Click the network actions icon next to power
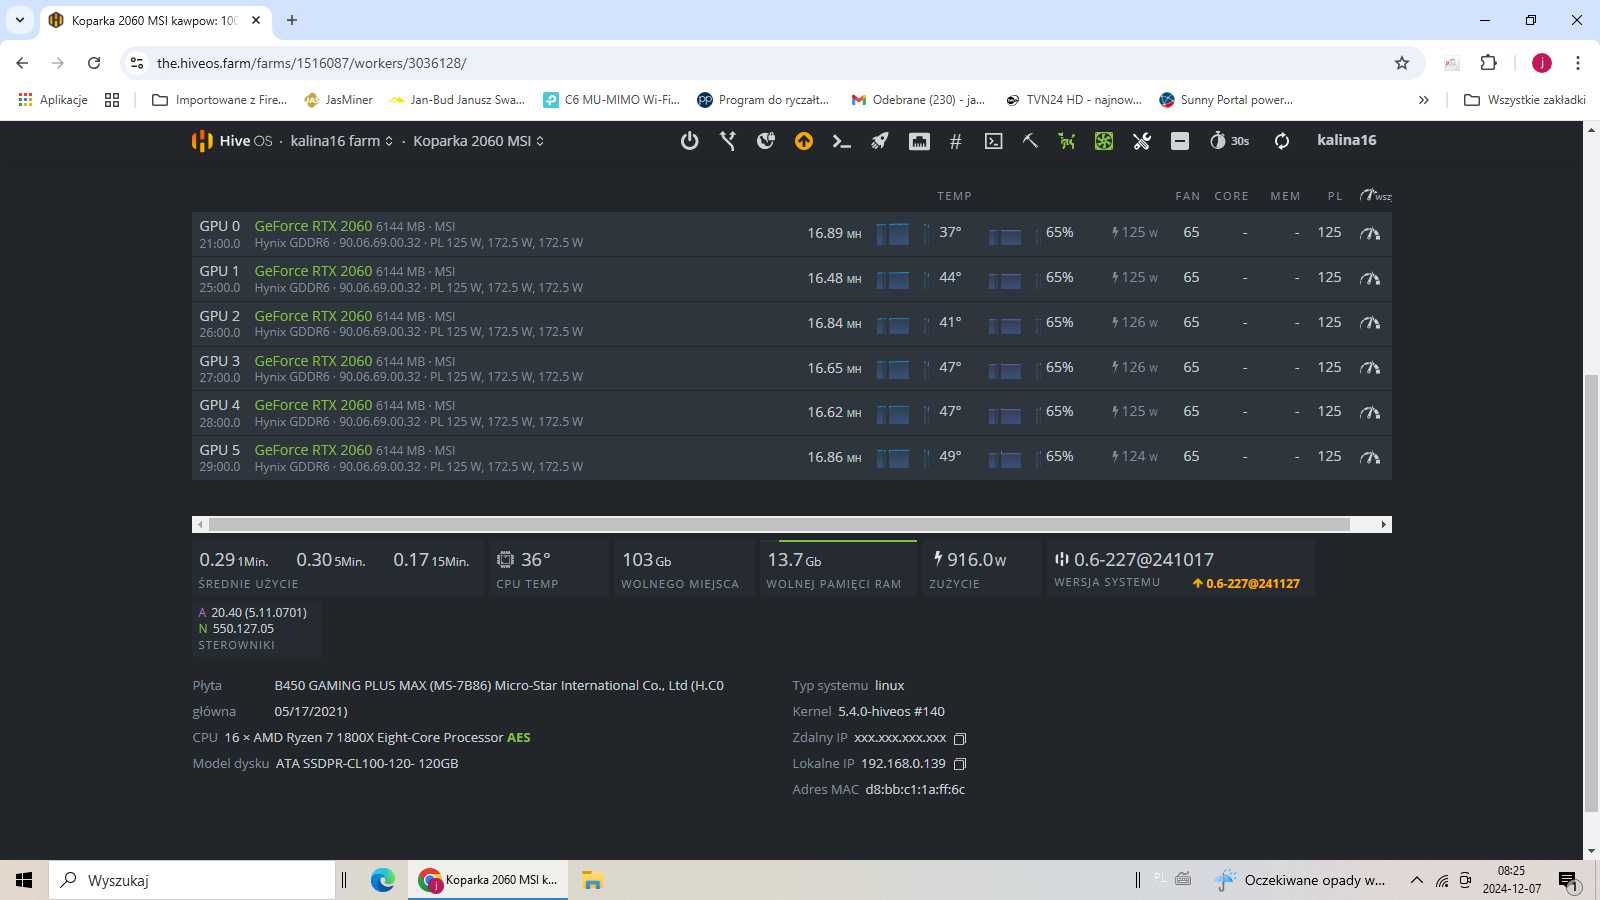This screenshot has width=1600, height=900. 728,141
